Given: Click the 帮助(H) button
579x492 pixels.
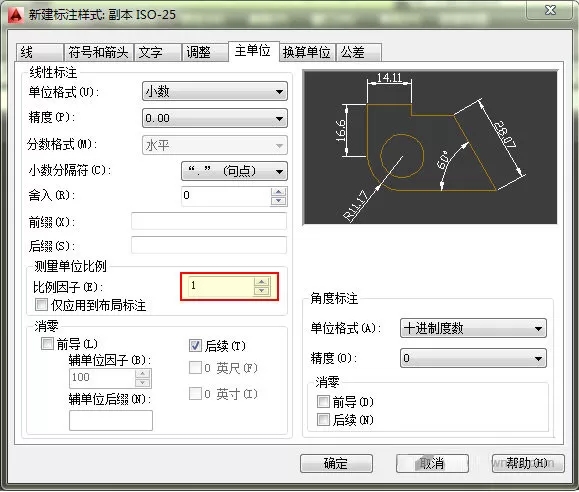Looking at the screenshot, I should (x=528, y=463).
